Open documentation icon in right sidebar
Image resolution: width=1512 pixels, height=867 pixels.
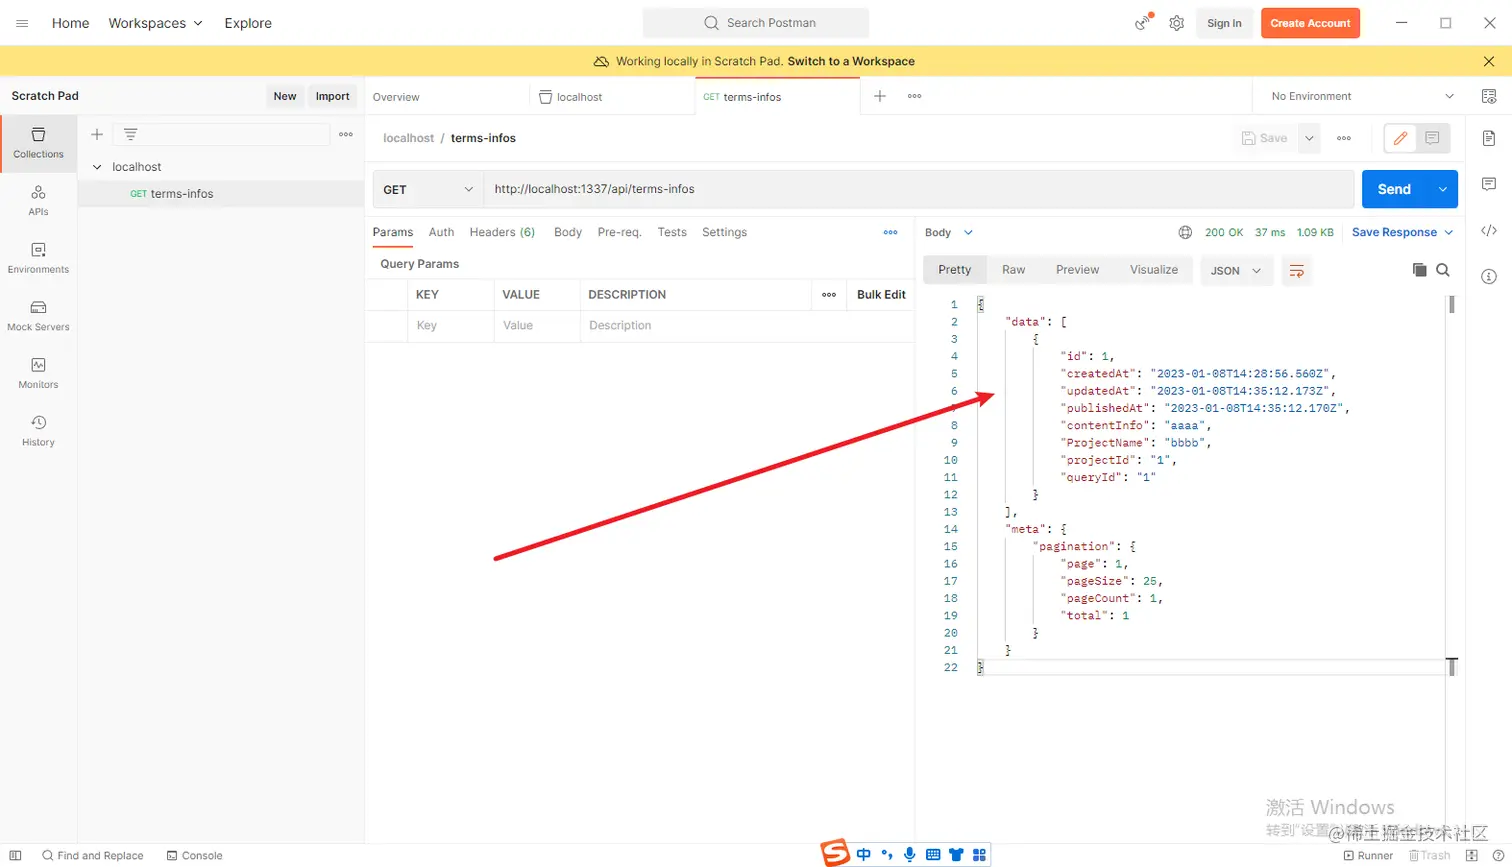[1489, 138]
